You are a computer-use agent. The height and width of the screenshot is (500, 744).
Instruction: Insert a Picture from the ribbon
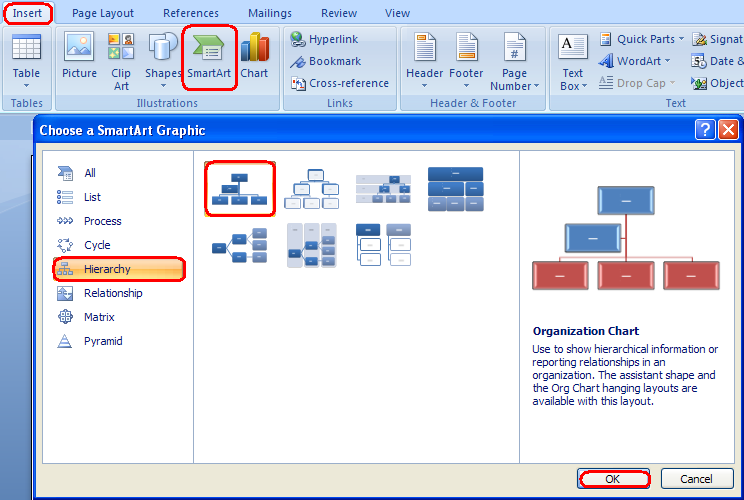pos(79,55)
